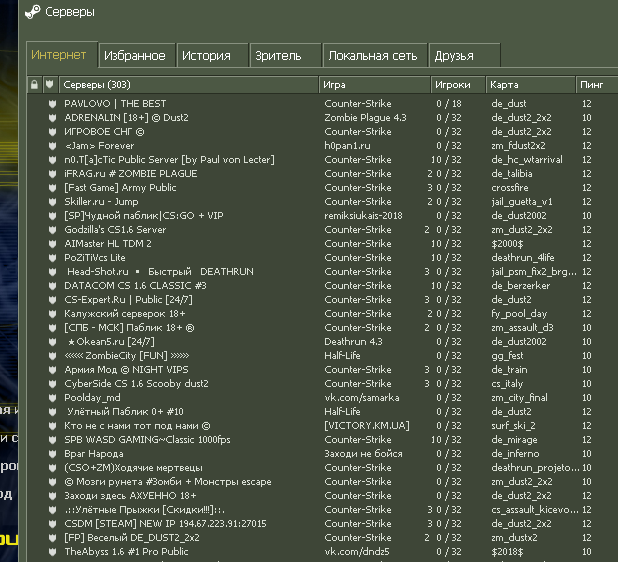
Task: Sort by Серверы (303) column header
Action: (188, 85)
